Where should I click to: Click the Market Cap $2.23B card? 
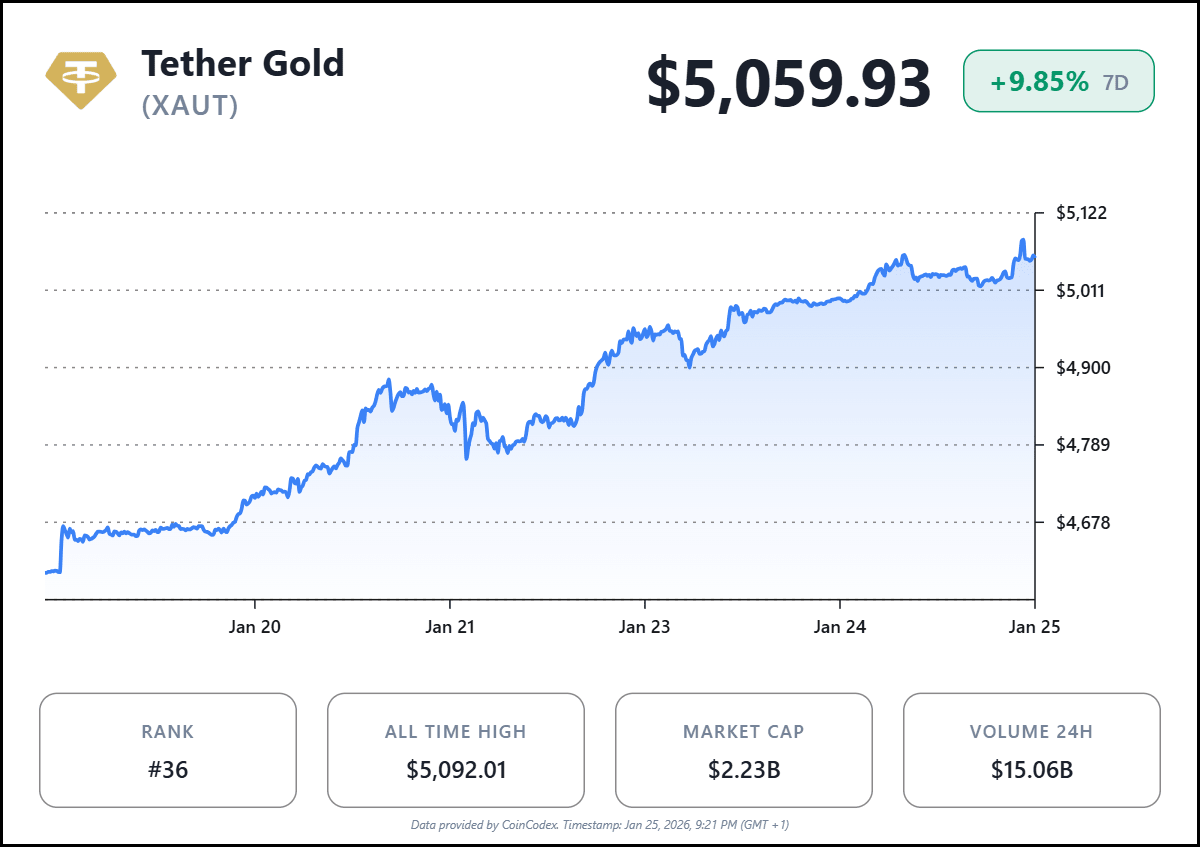[744, 750]
